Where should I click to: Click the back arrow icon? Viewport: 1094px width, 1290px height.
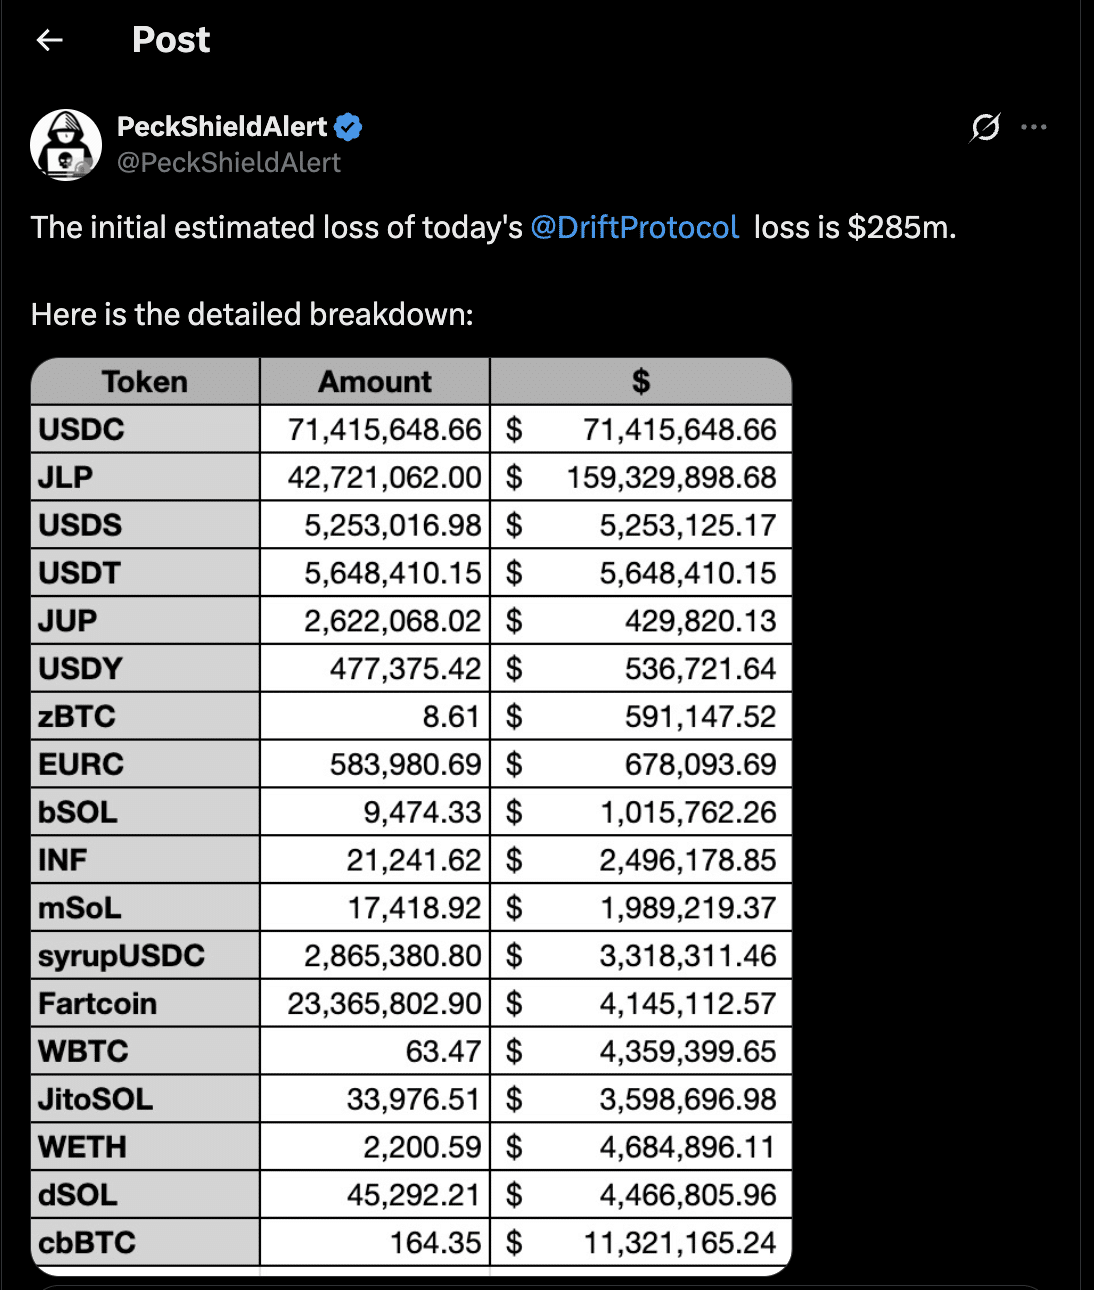(49, 40)
